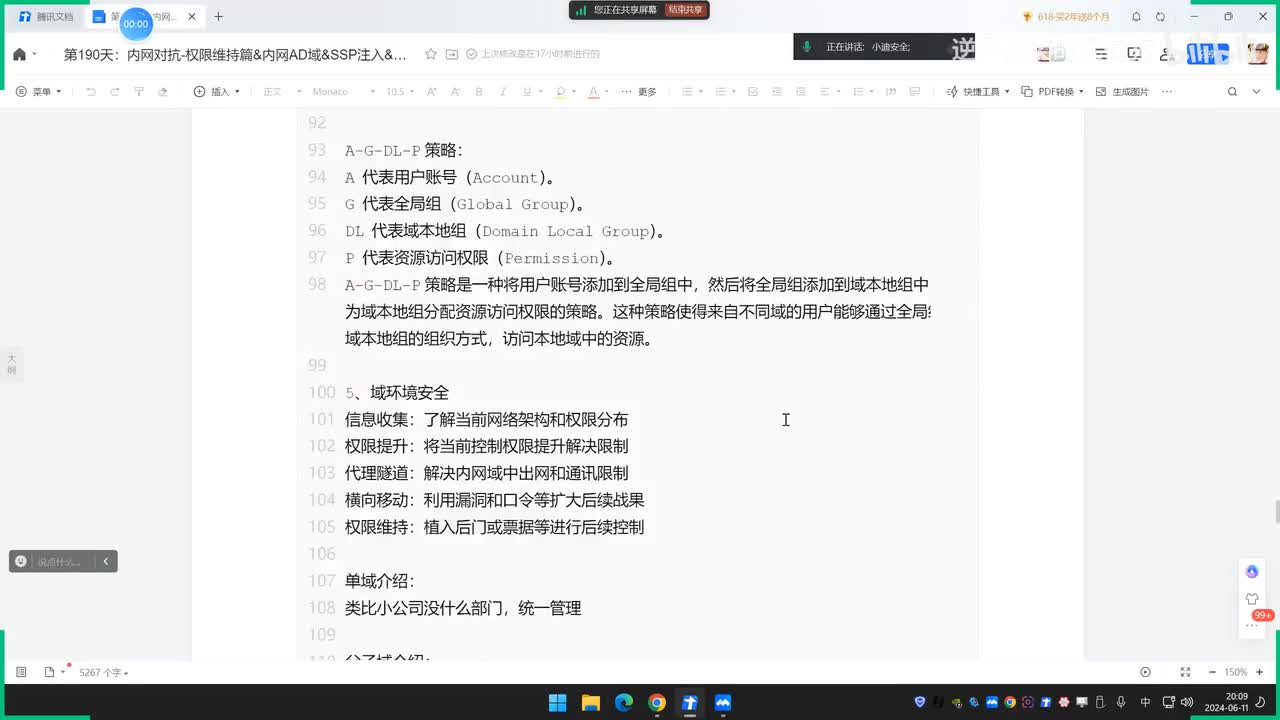The height and width of the screenshot is (720, 1280).
Task: Open the search icon in the toolbar
Action: [x=1232, y=91]
